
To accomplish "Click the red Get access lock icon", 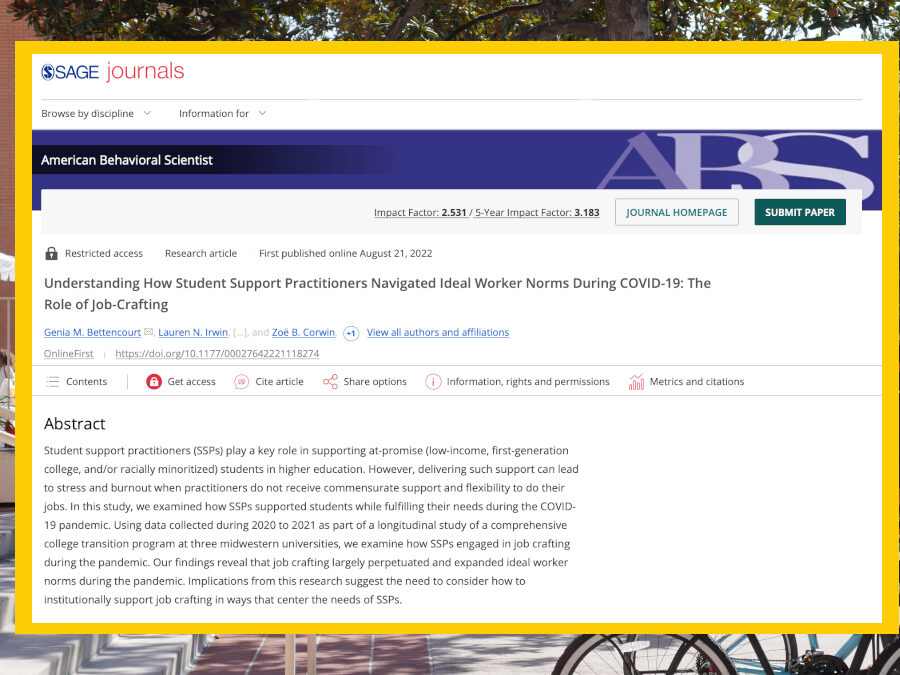I will point(154,382).
